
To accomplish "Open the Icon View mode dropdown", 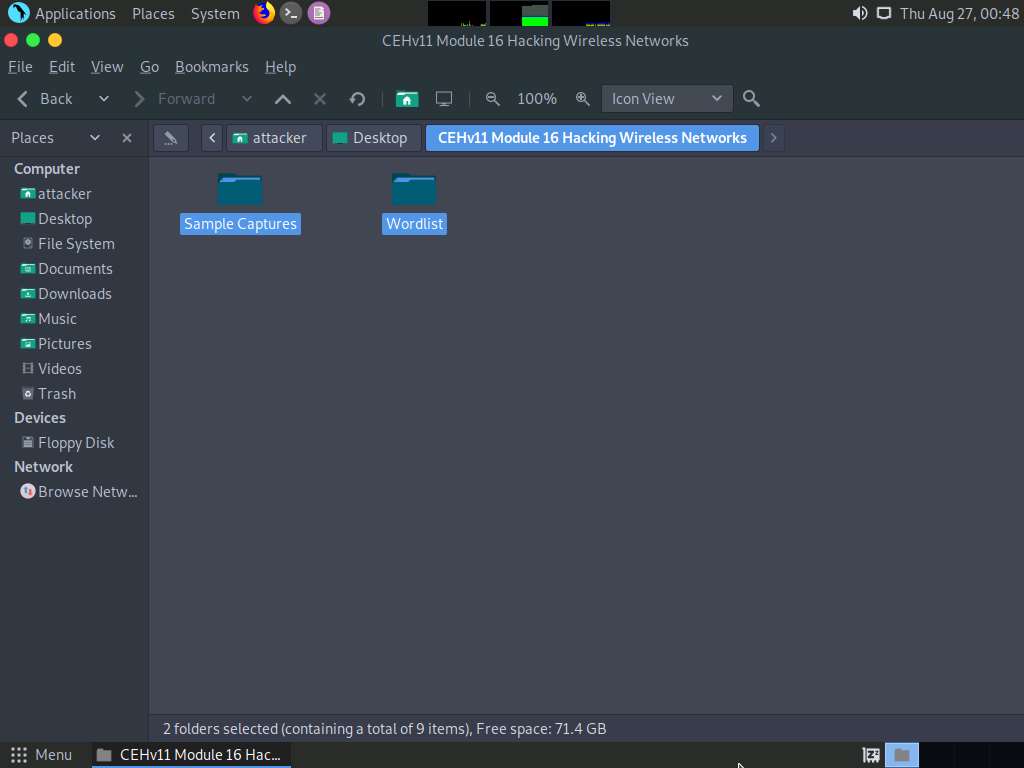I will (x=666, y=98).
